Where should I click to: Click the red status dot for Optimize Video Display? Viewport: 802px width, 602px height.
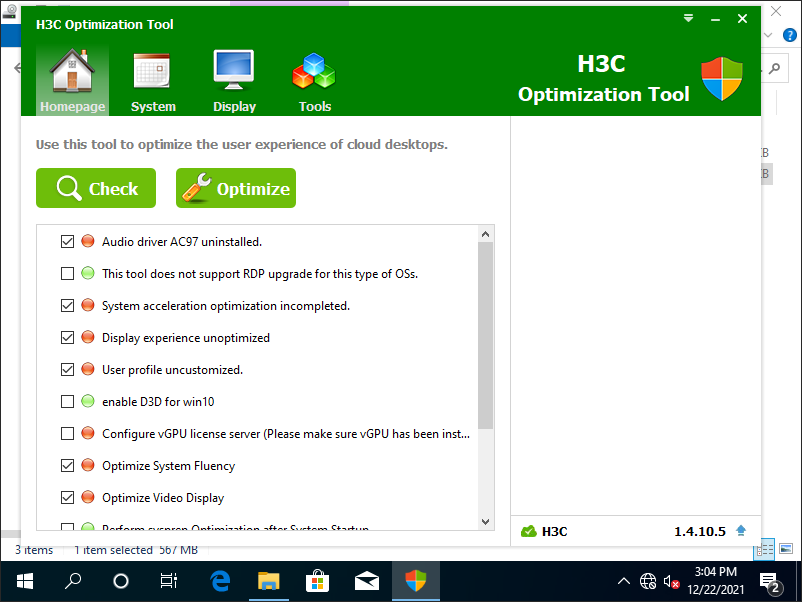88,497
